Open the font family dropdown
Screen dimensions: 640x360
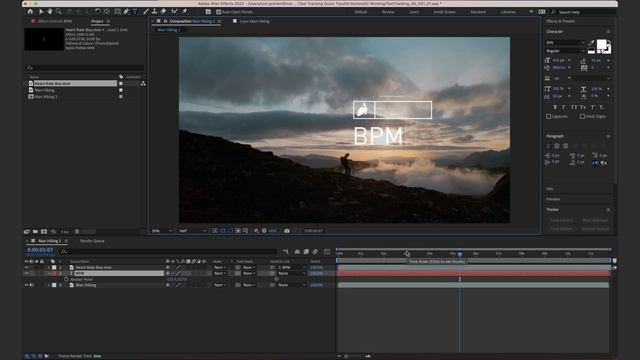pyautogui.click(x=565, y=42)
